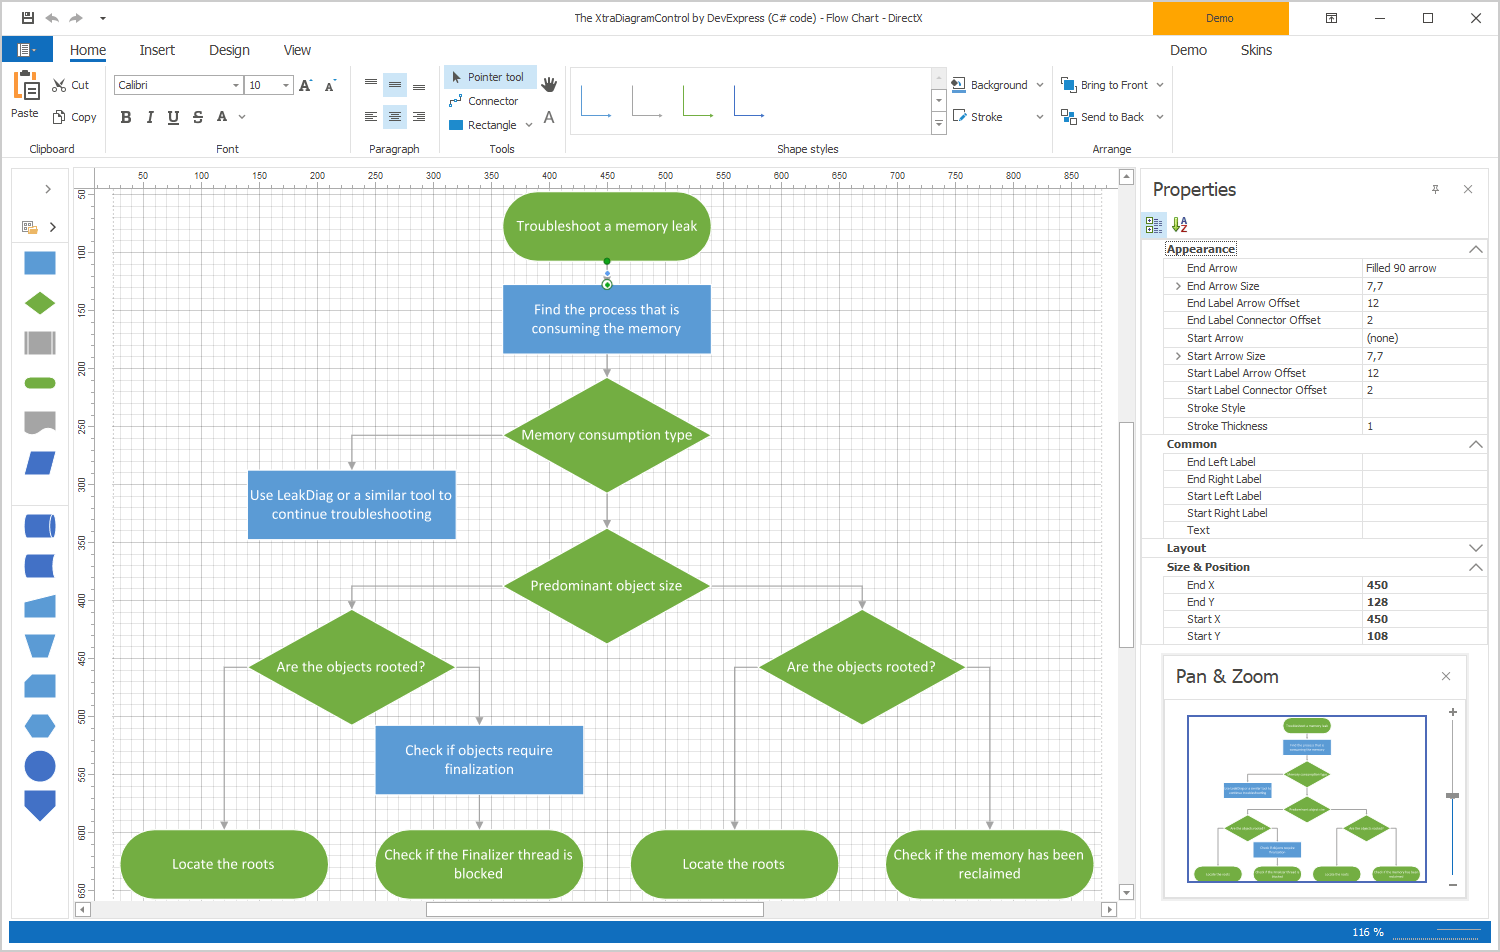
Task: Sort properties alphabetically with the A-Z icon
Action: click(1180, 224)
